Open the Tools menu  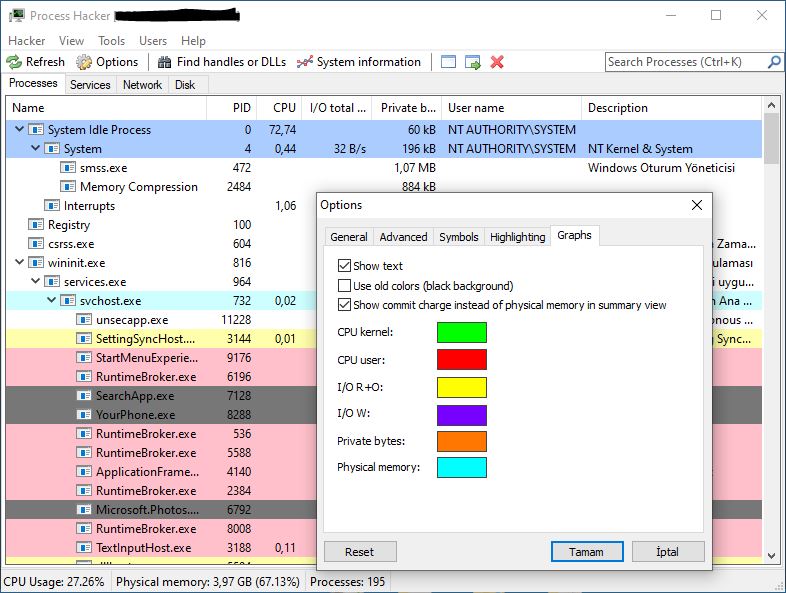111,41
